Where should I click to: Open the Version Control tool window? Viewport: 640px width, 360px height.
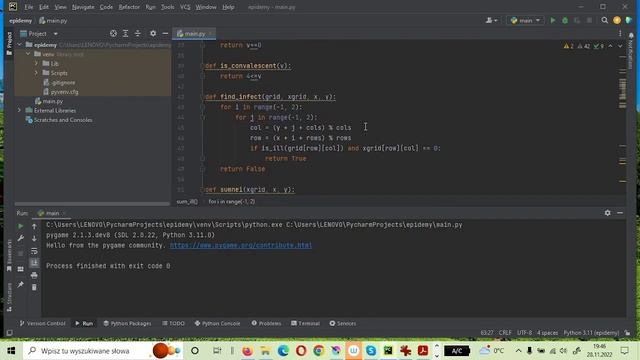tap(42, 323)
